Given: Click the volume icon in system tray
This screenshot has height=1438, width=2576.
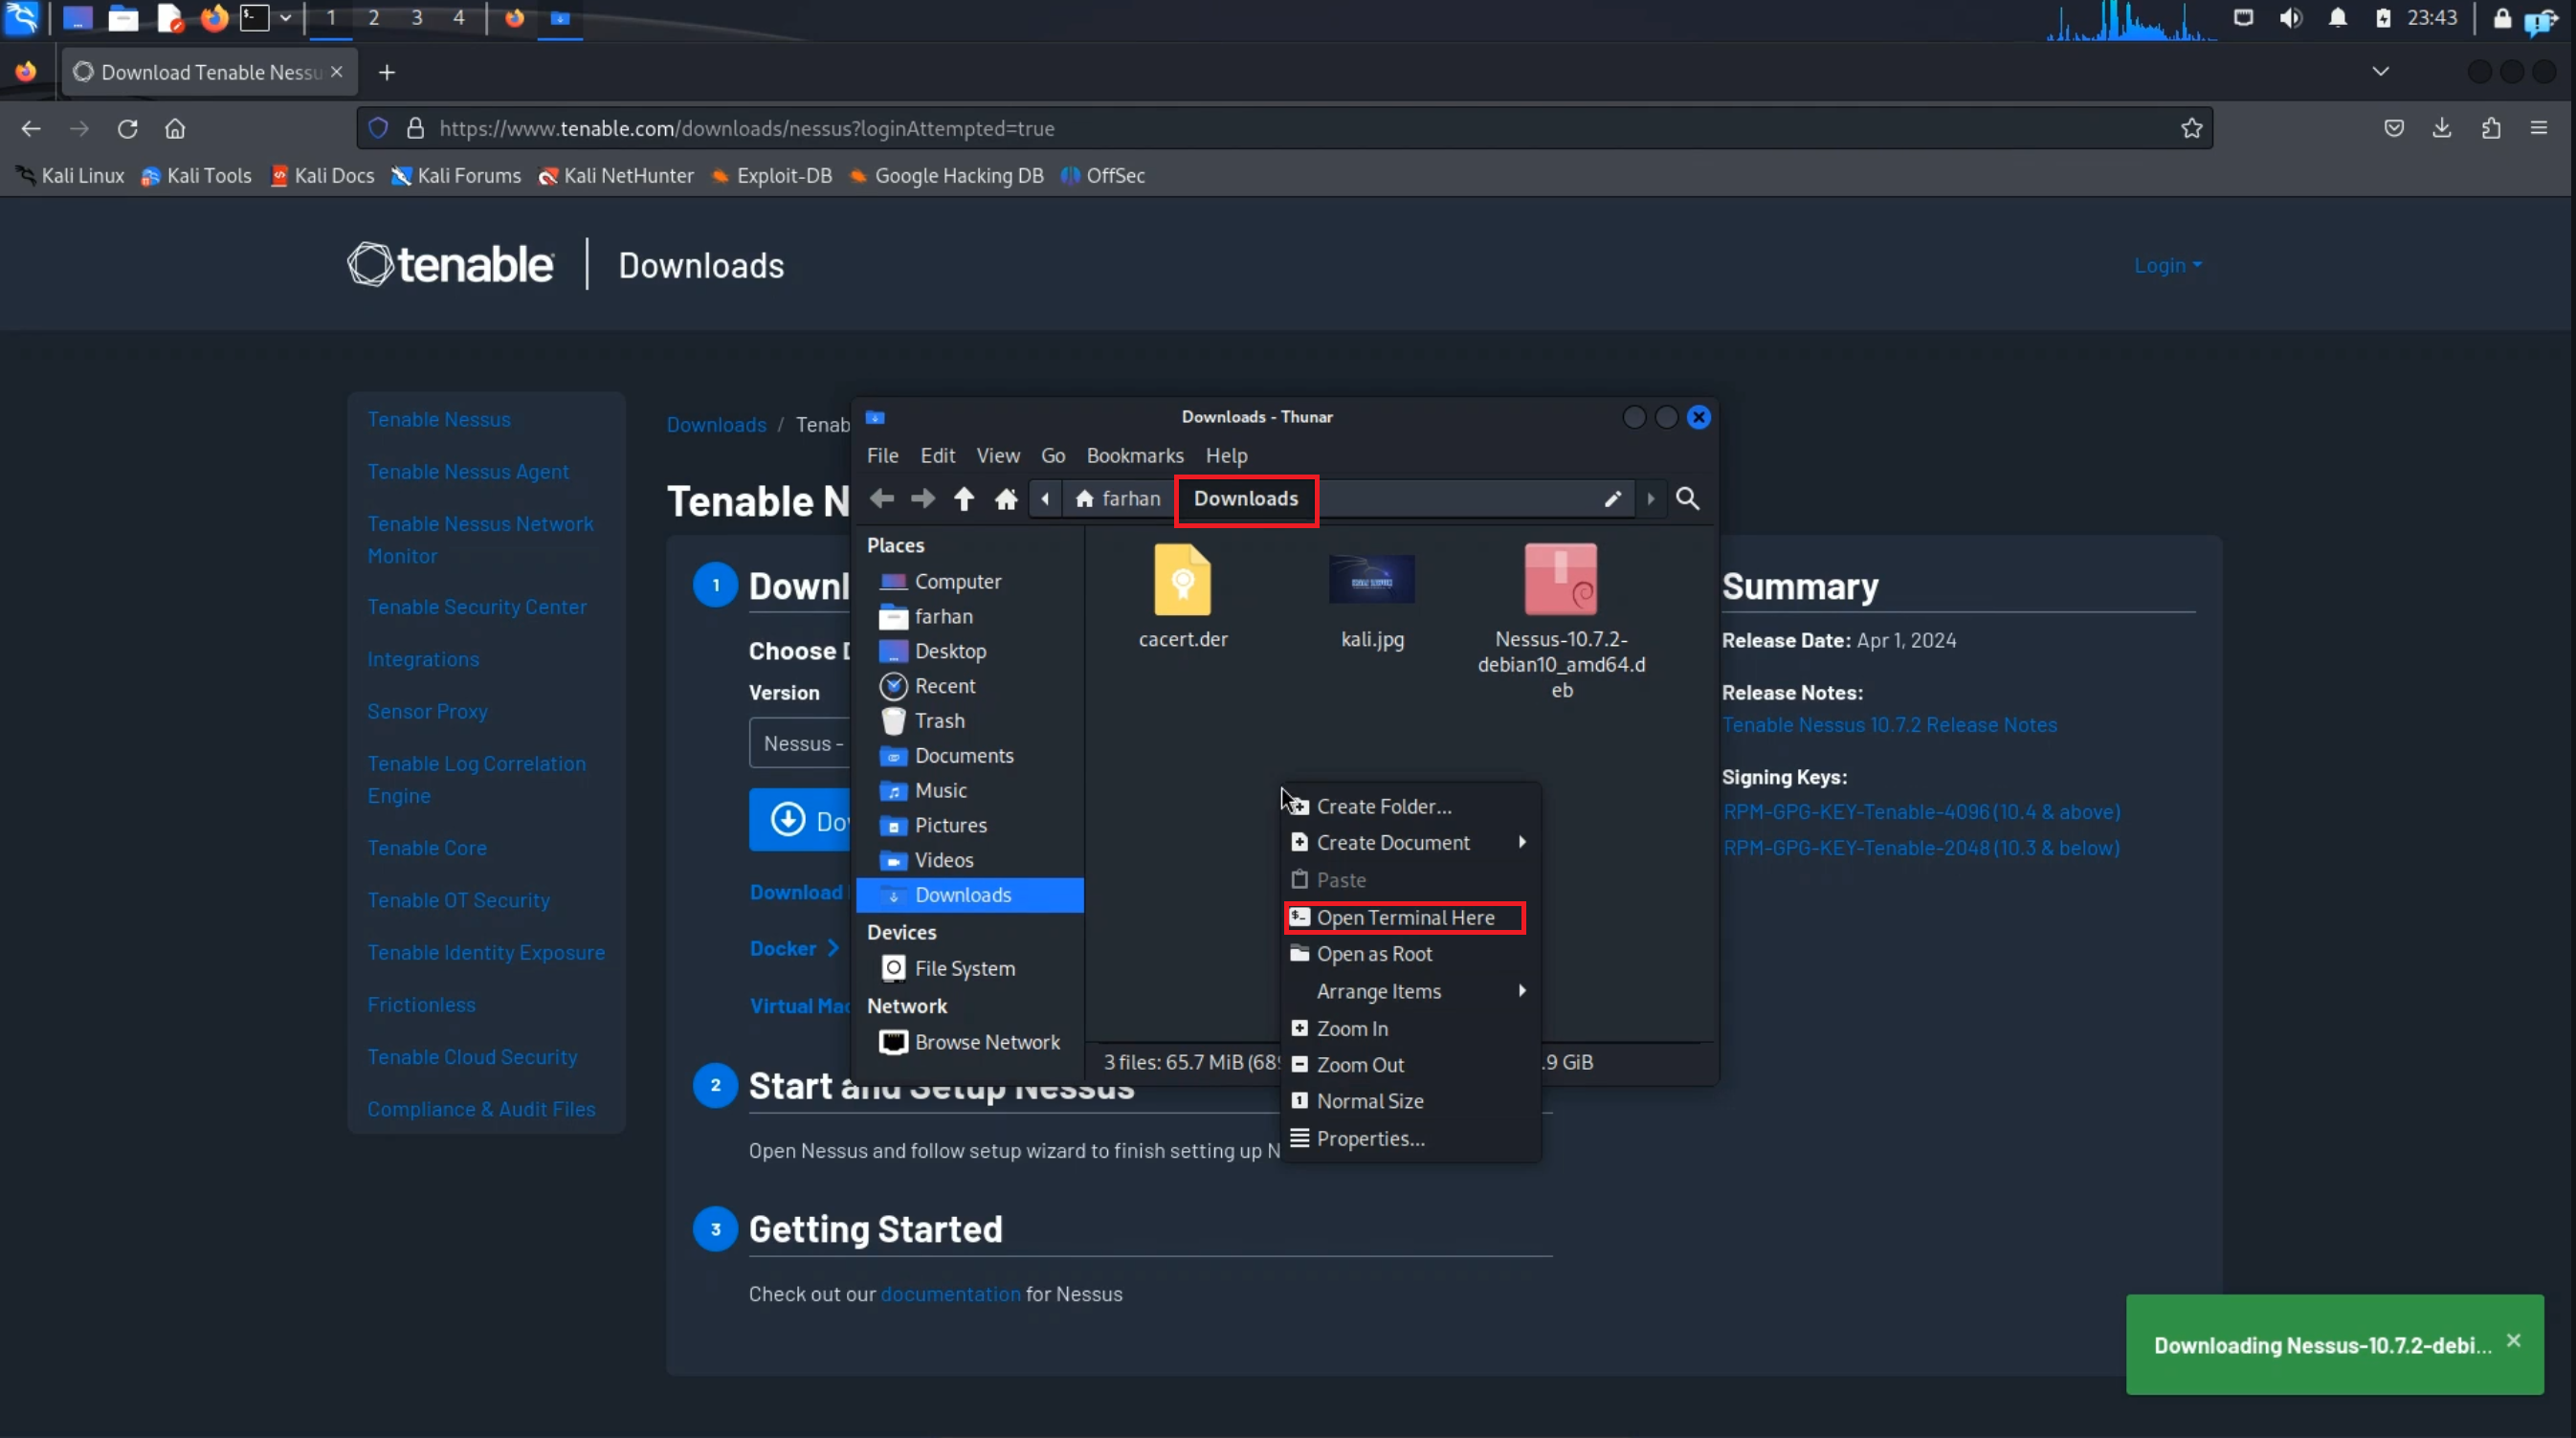Looking at the screenshot, I should pos(2290,18).
